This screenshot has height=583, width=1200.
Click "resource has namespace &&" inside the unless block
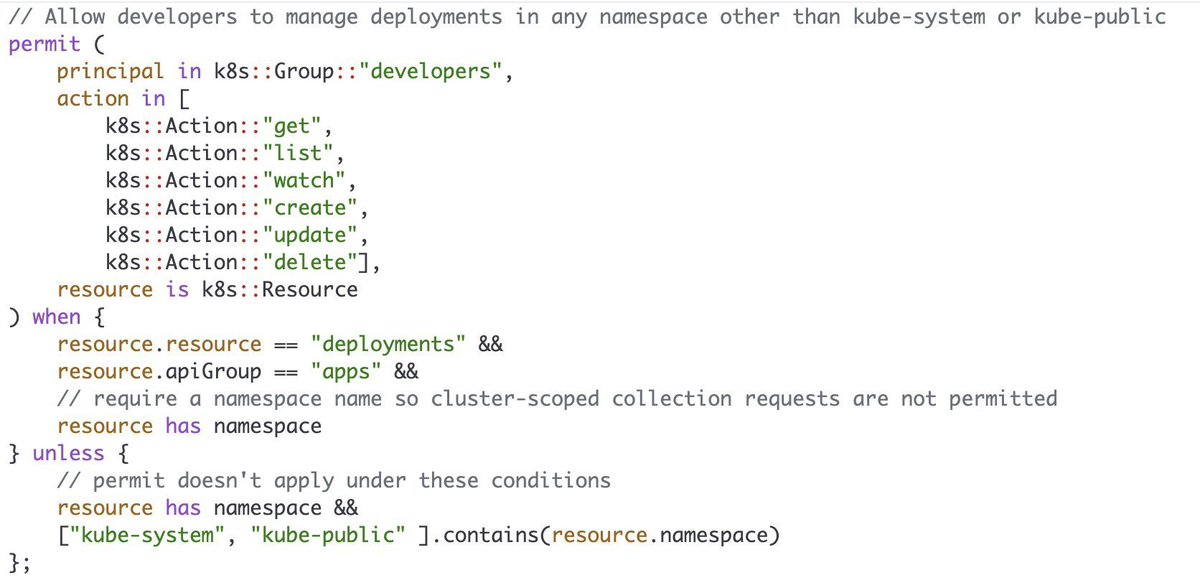tap(207, 508)
